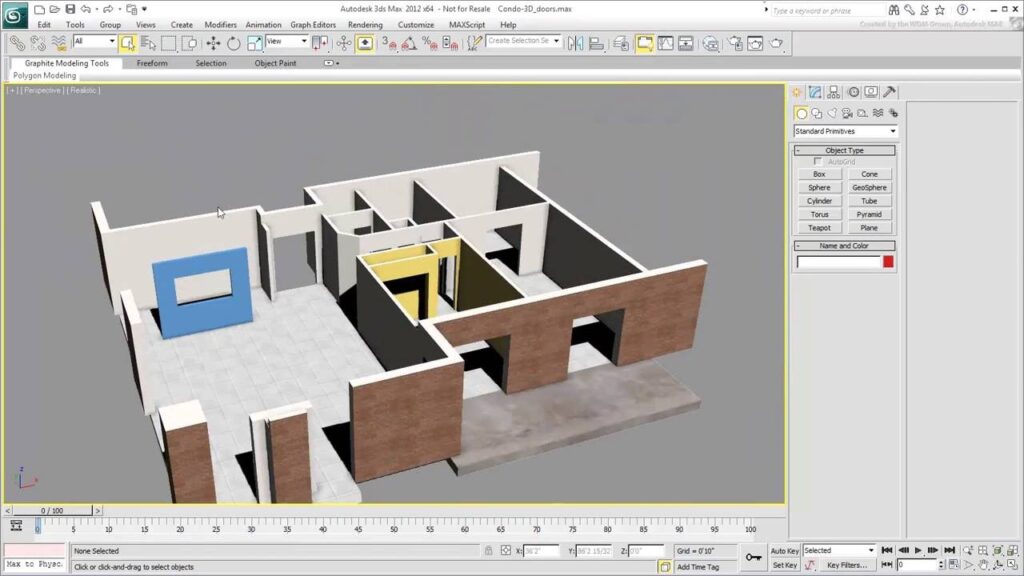Toggle the selection lock padlock
The width and height of the screenshot is (1024, 576).
[x=488, y=551]
